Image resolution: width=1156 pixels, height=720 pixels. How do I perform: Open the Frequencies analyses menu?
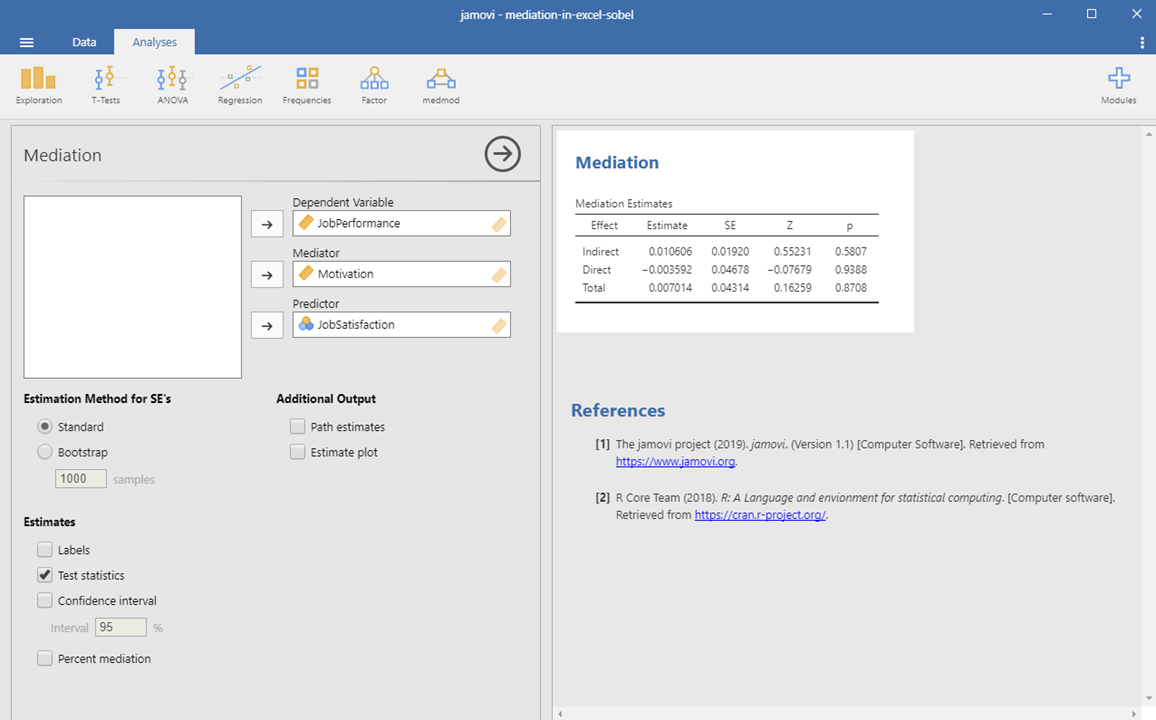307,84
